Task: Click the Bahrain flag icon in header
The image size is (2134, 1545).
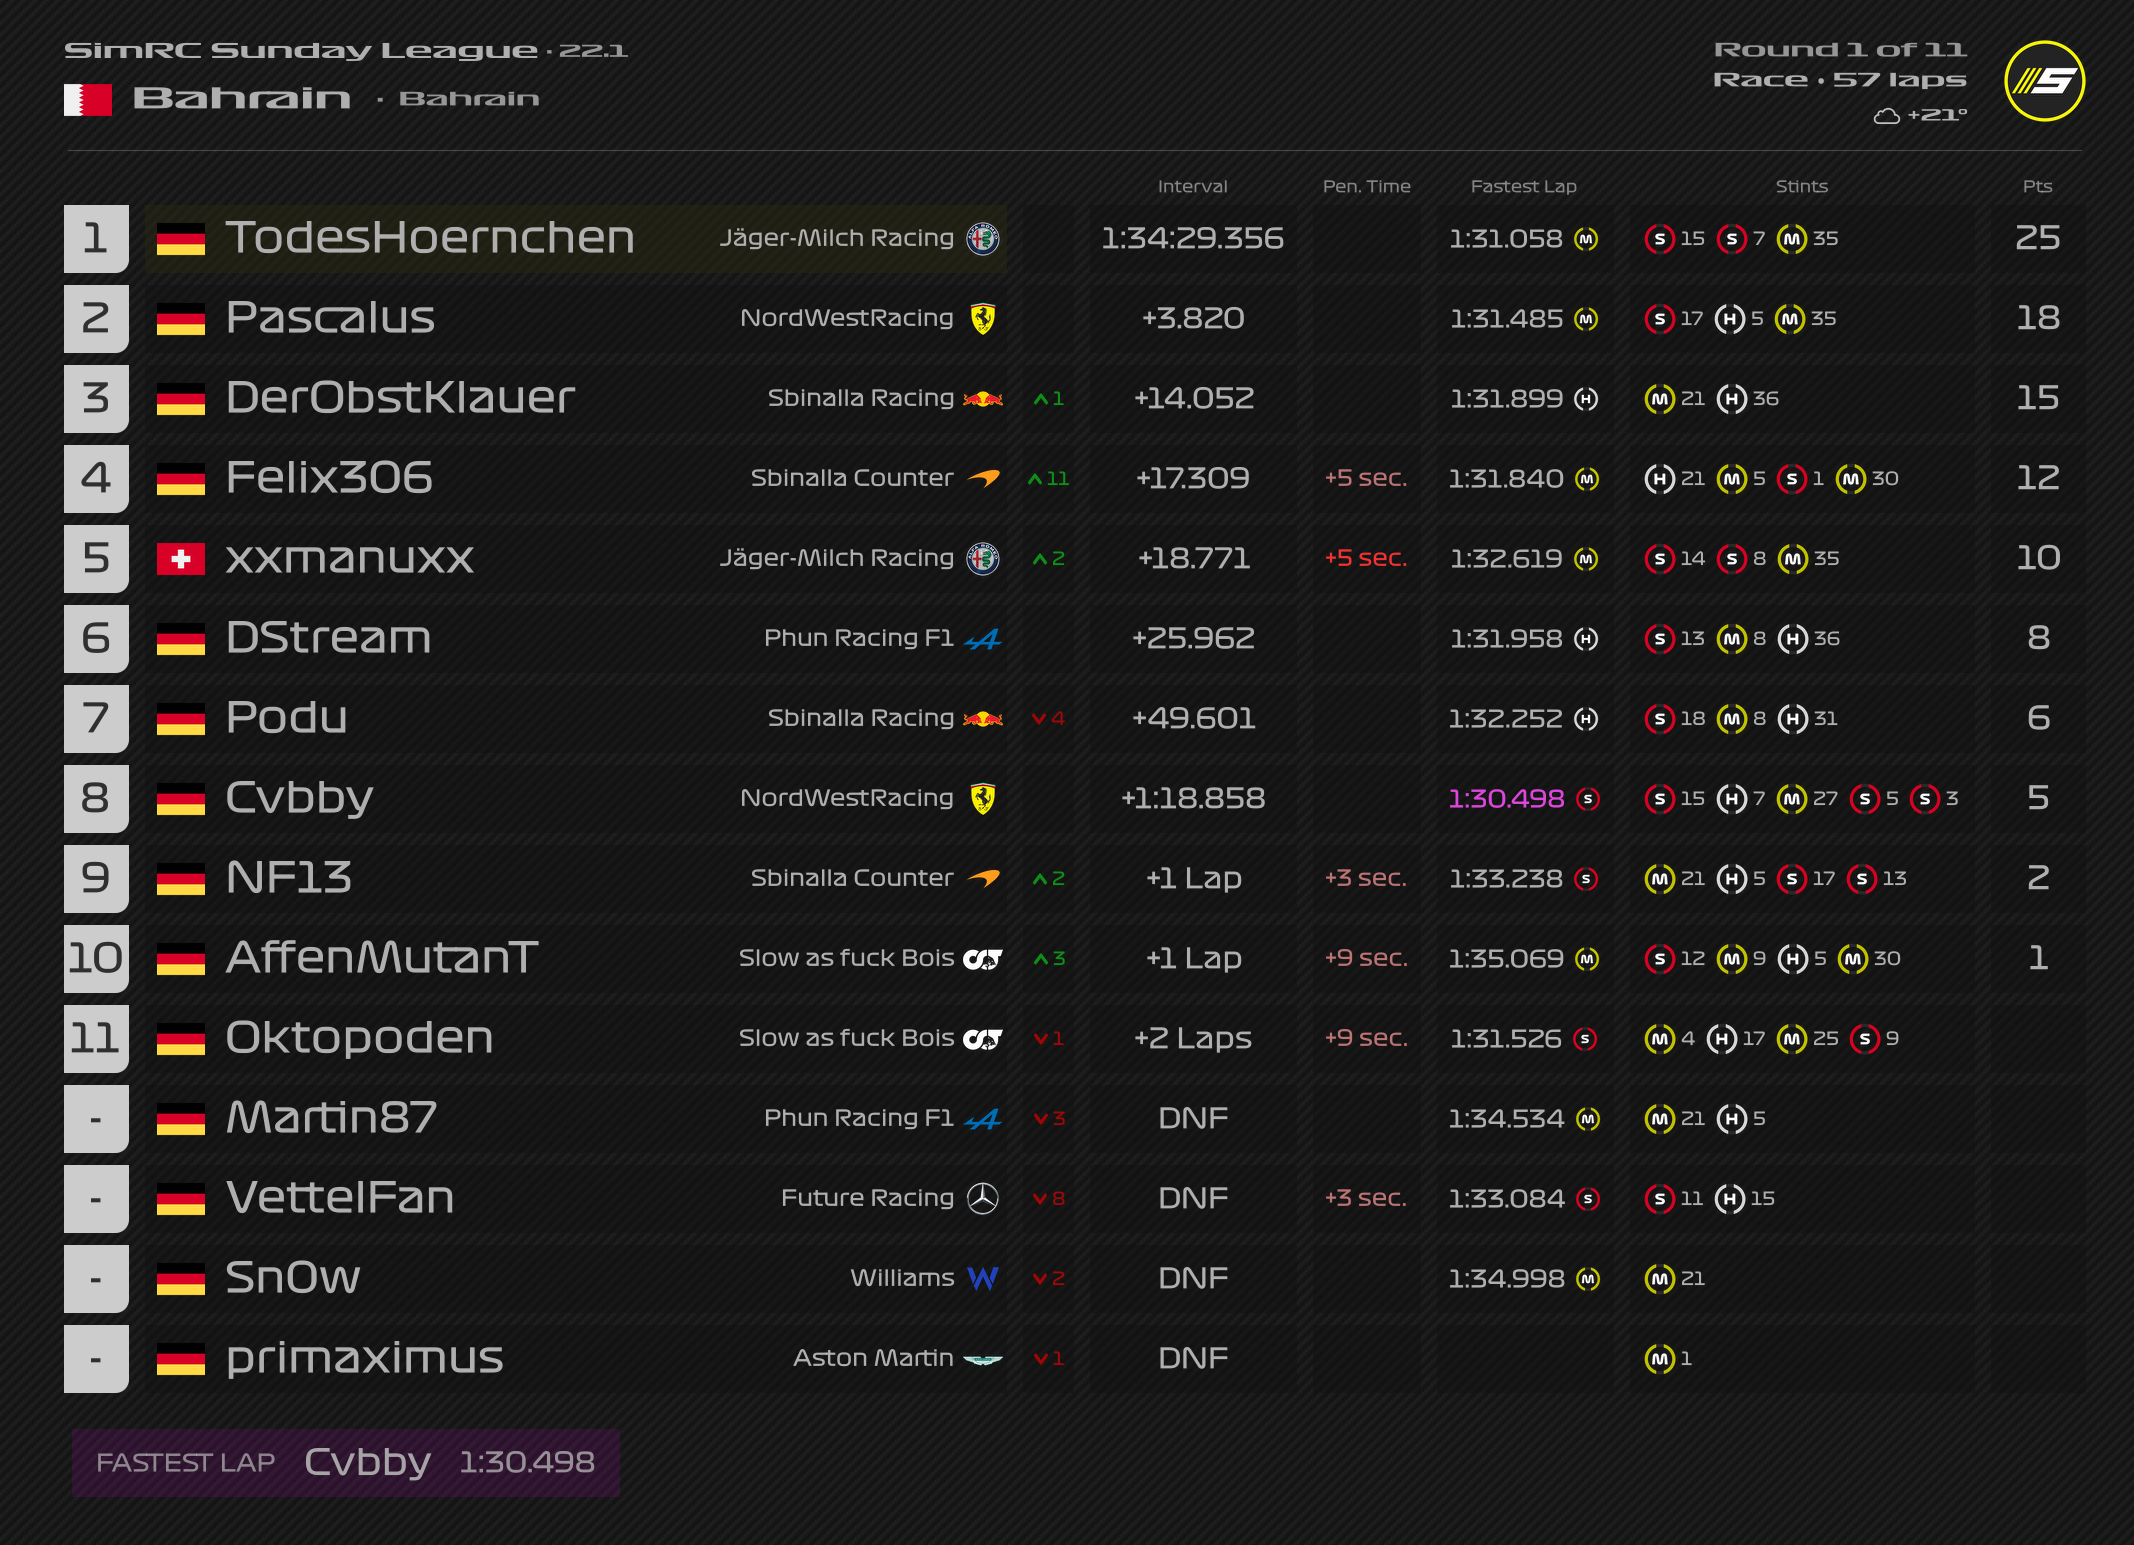Action: tap(88, 99)
